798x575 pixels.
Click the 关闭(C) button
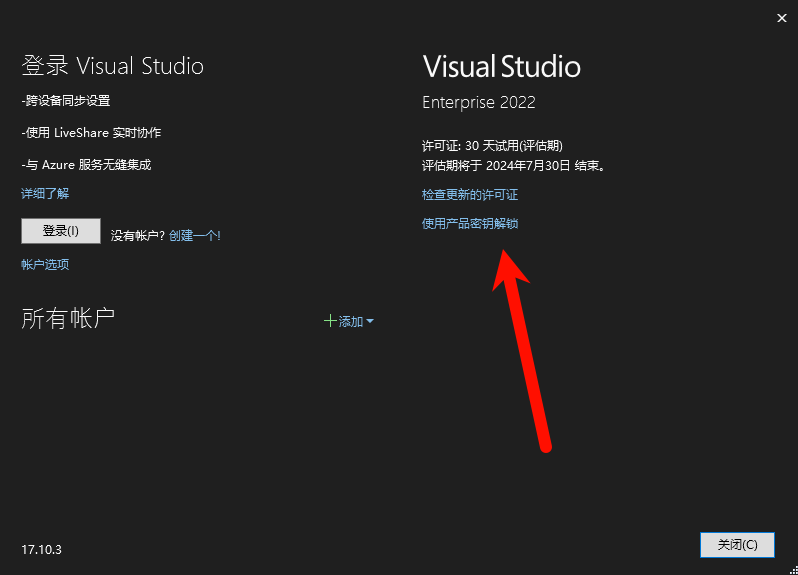pyautogui.click(x=737, y=545)
